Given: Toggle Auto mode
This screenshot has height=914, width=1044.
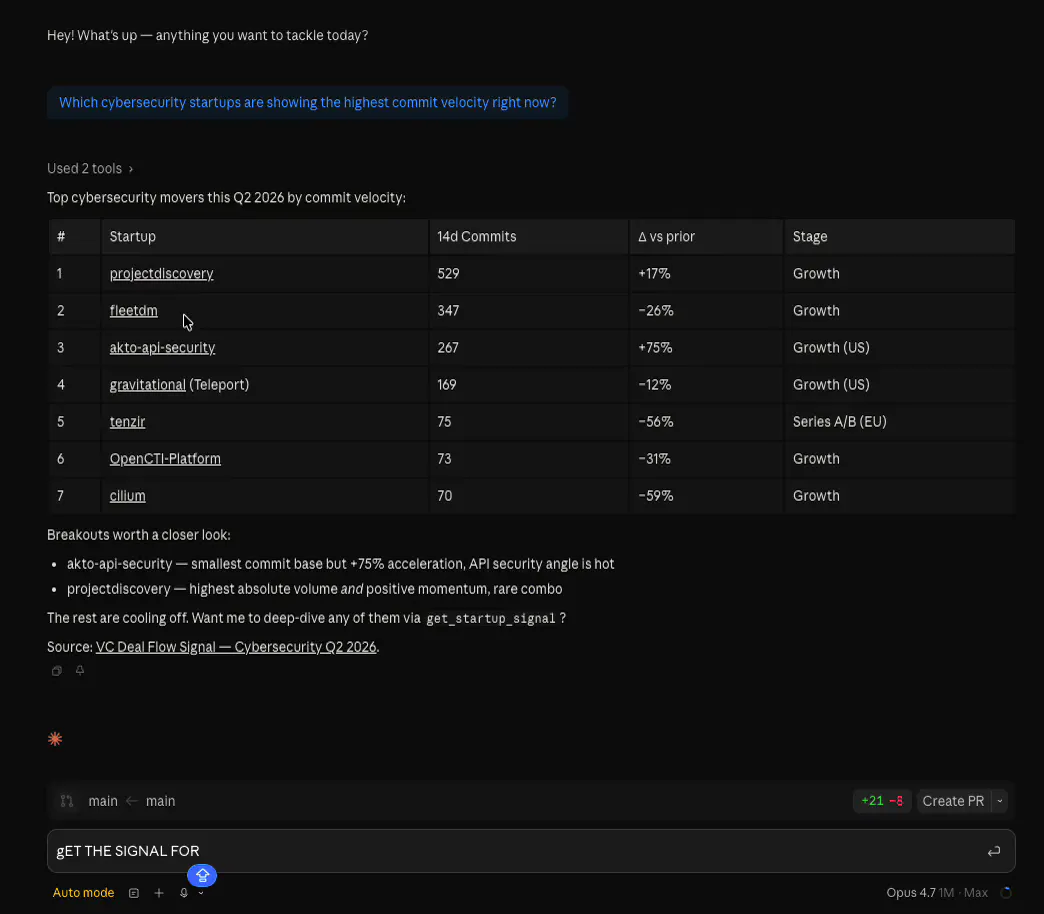Looking at the screenshot, I should click(x=83, y=893).
